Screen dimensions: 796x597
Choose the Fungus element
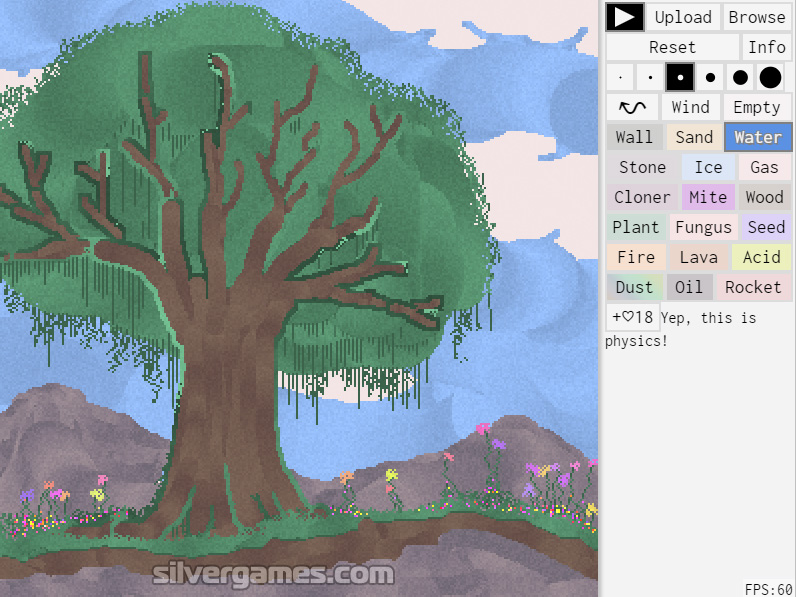(x=703, y=227)
